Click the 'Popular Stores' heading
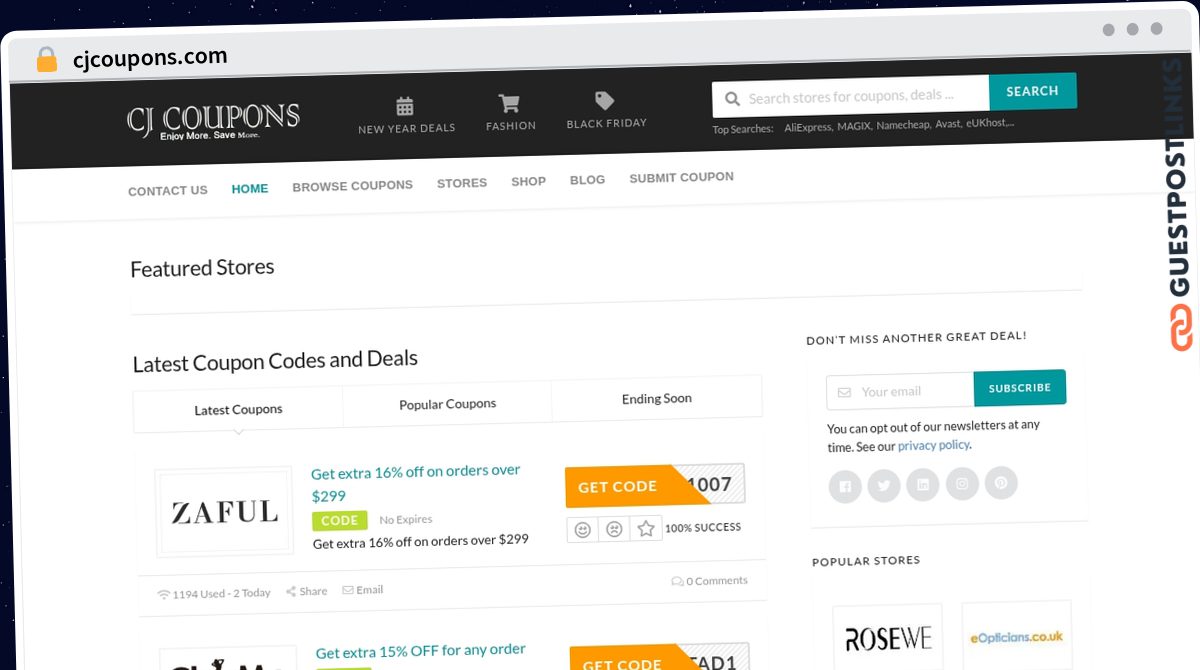The width and height of the screenshot is (1200, 670). point(866,561)
